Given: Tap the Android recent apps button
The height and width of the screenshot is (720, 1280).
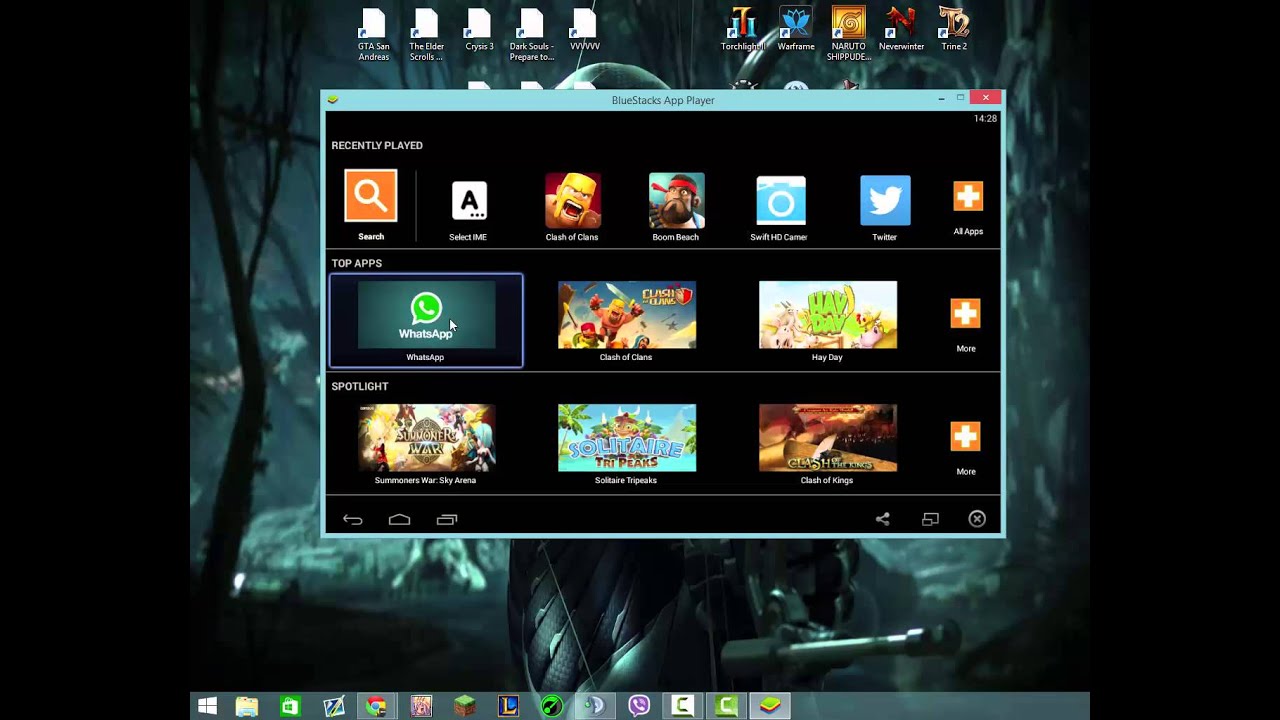Looking at the screenshot, I should [447, 519].
